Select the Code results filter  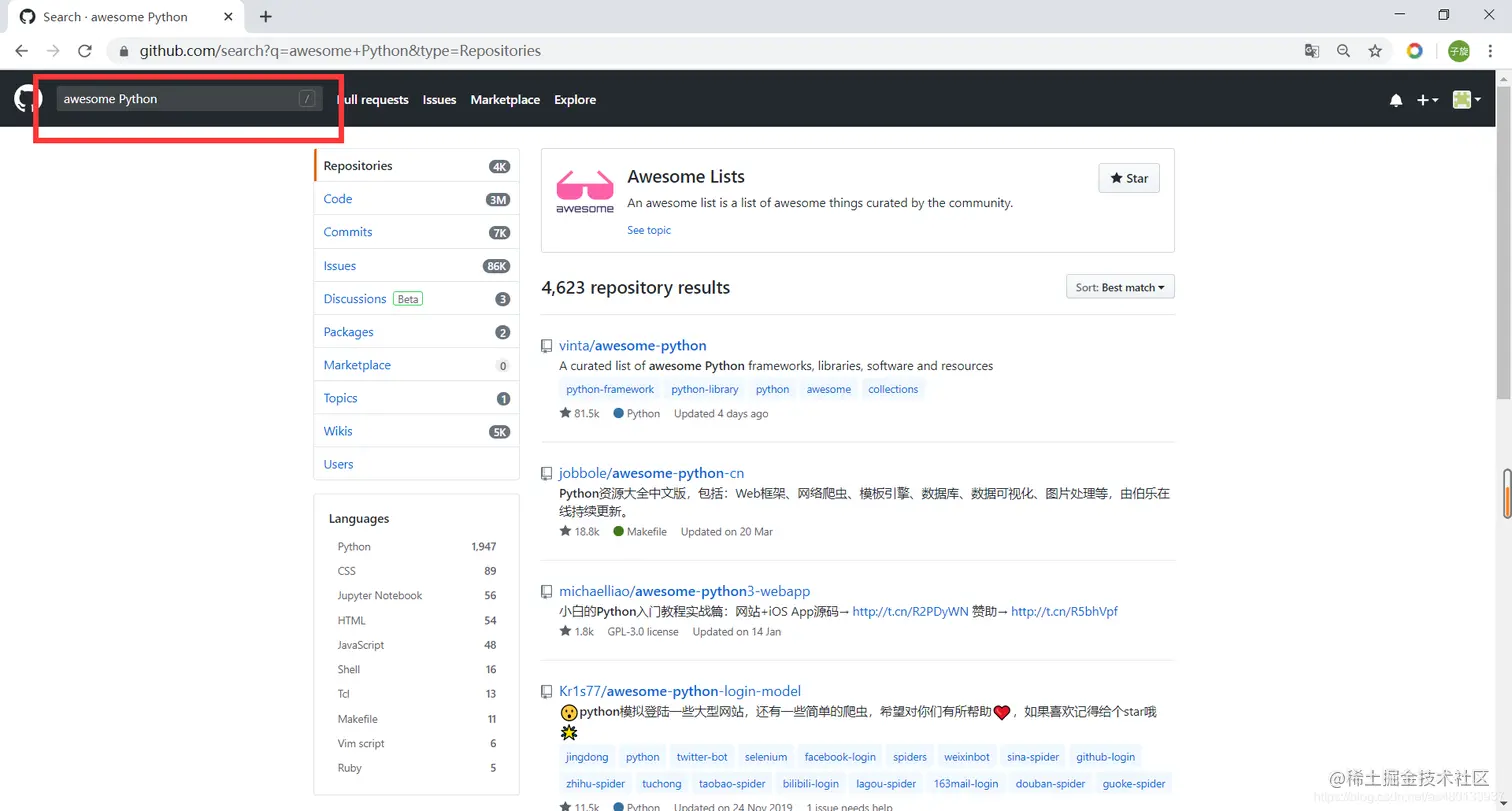(x=416, y=199)
